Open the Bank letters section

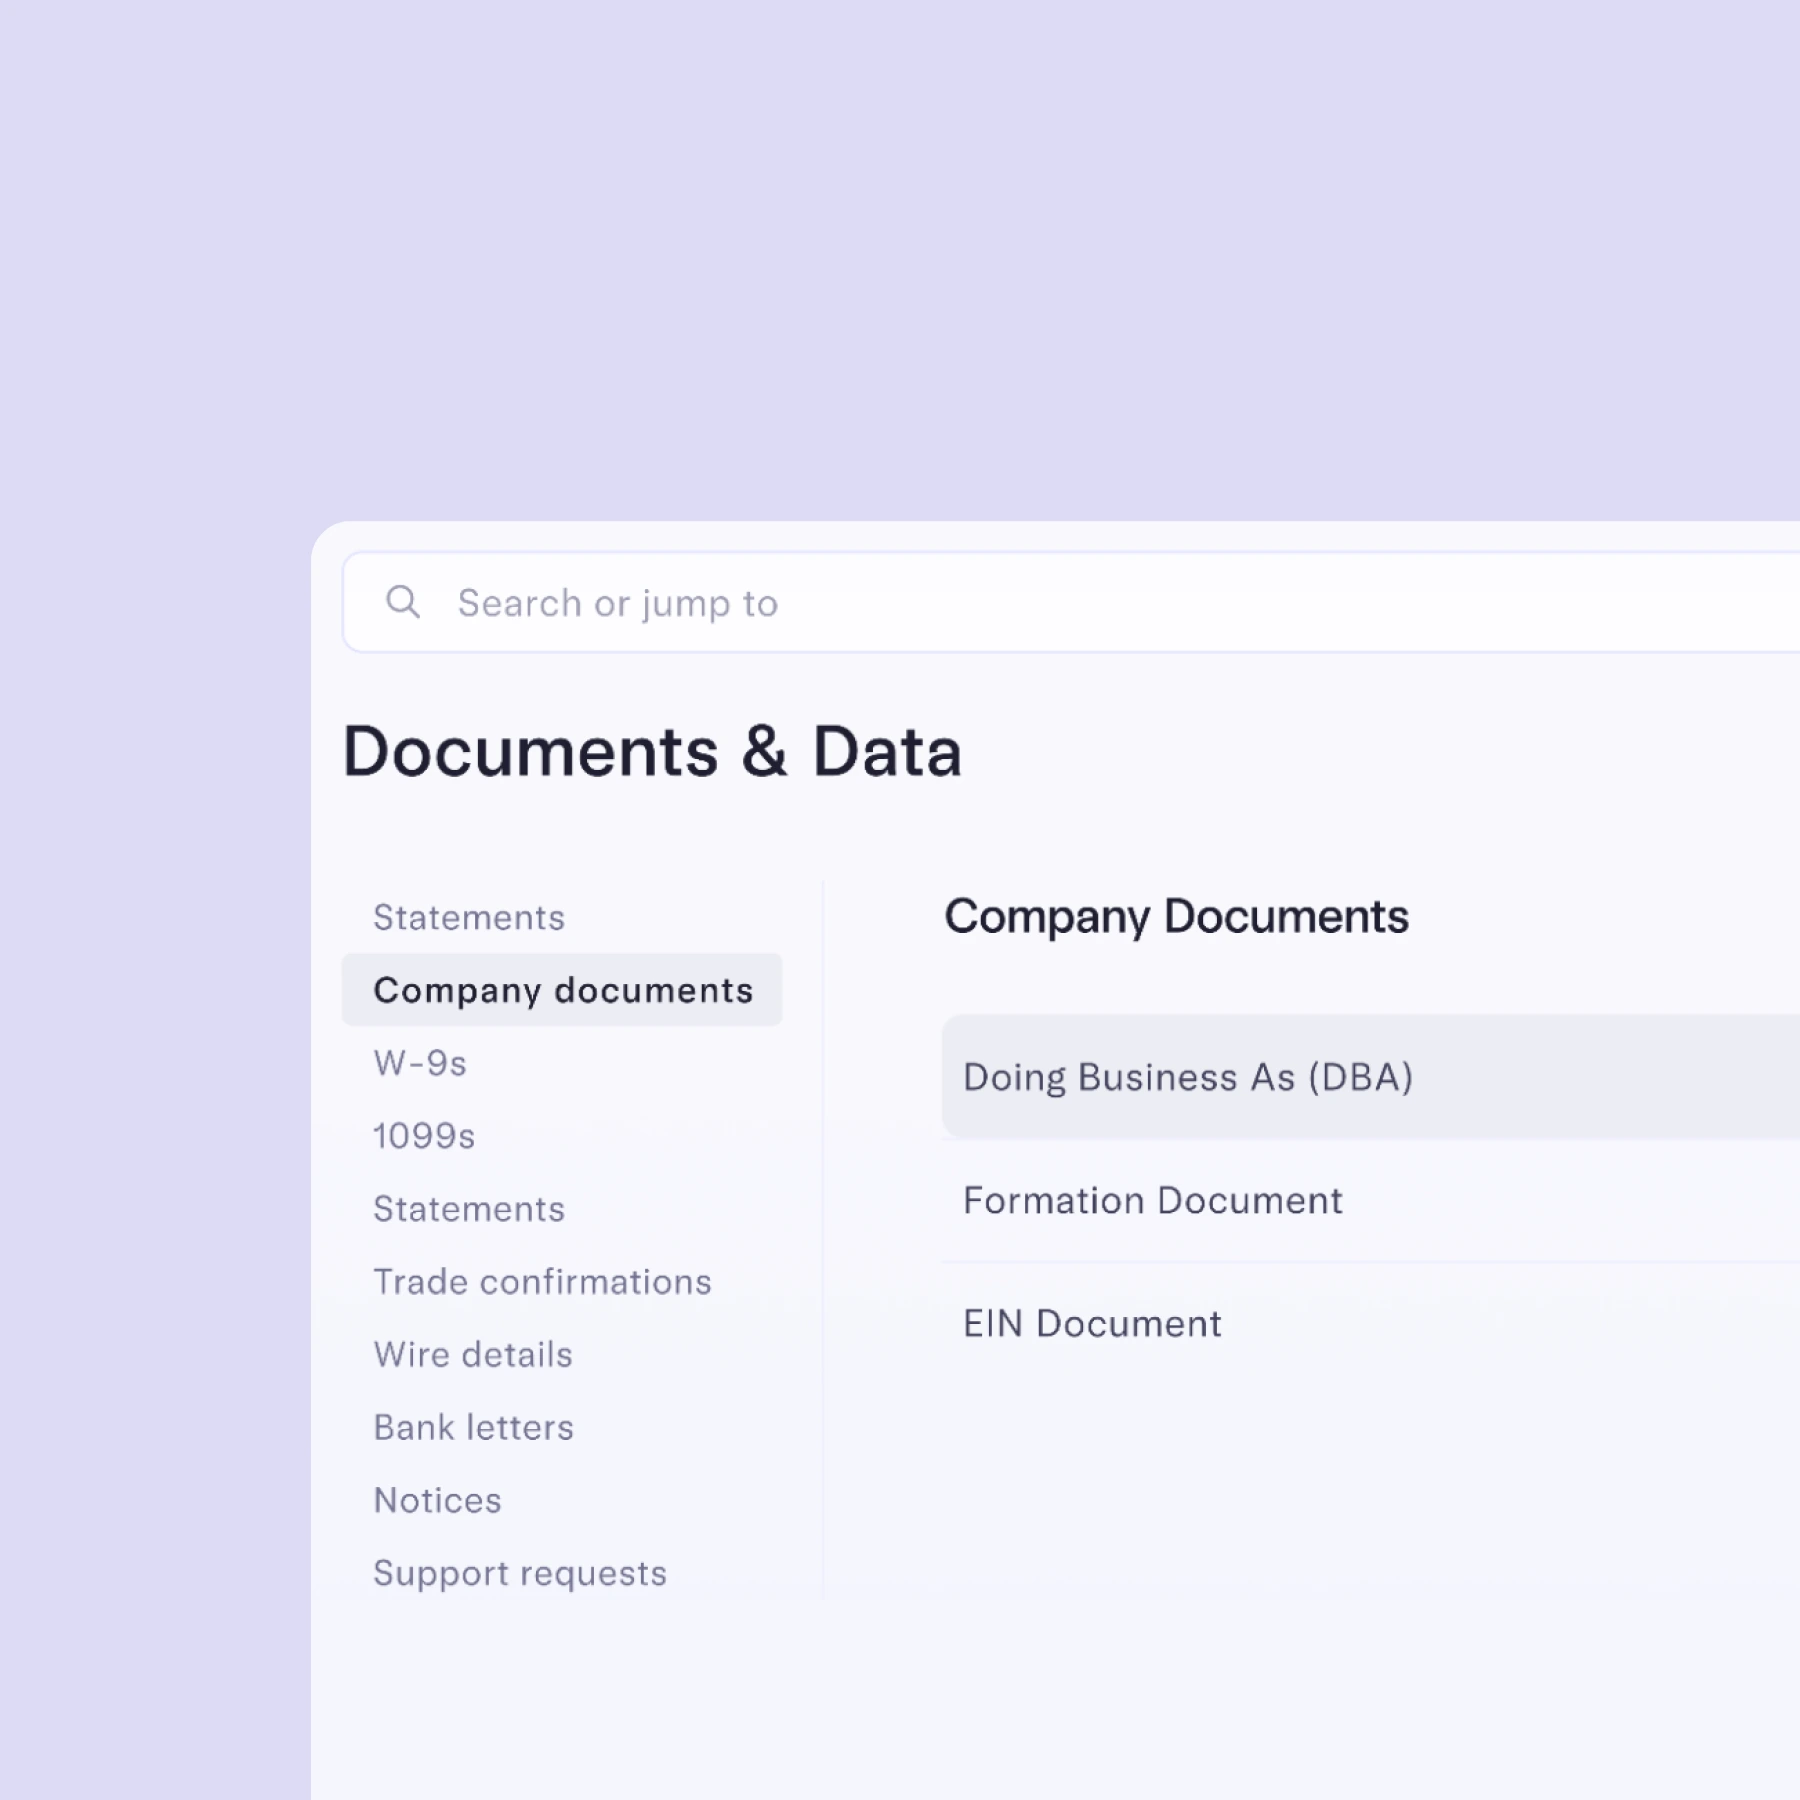coord(473,1427)
